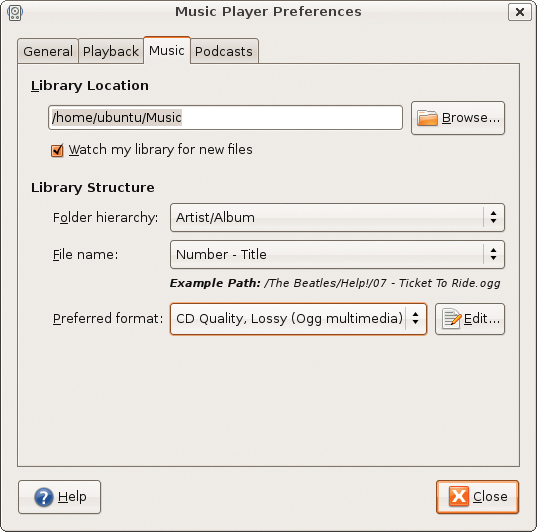Open the Folder hierarchy Artist/Album dropdown
Screen dimensions: 537x532
[337, 218]
